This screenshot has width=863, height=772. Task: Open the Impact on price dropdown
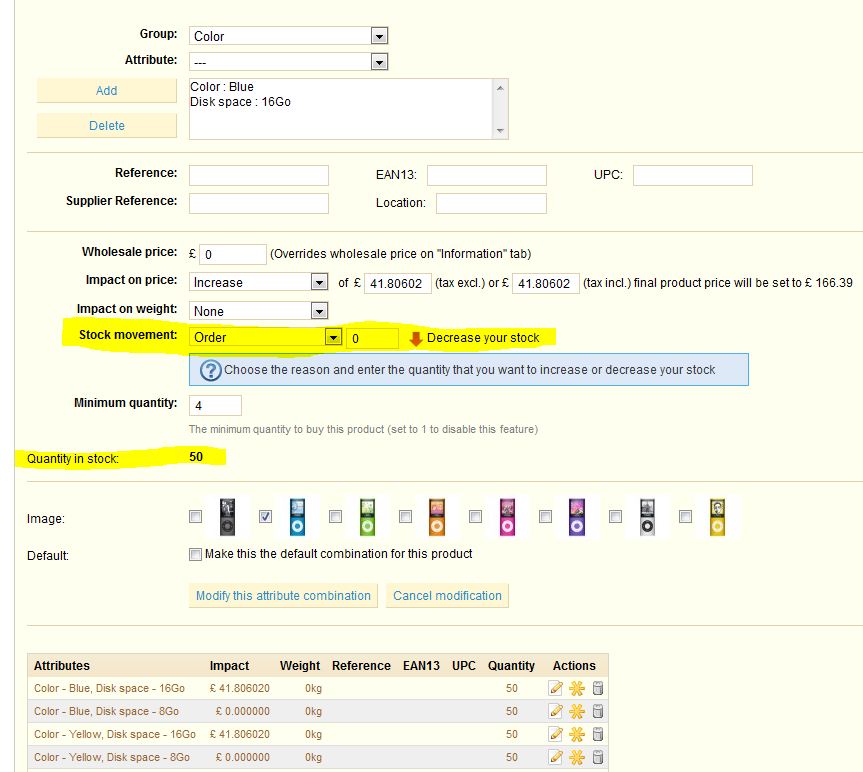click(x=259, y=282)
